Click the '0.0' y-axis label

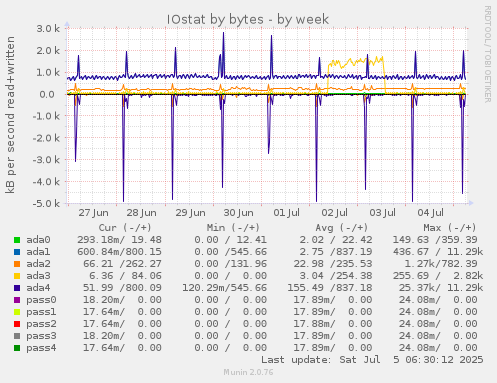pos(47,94)
